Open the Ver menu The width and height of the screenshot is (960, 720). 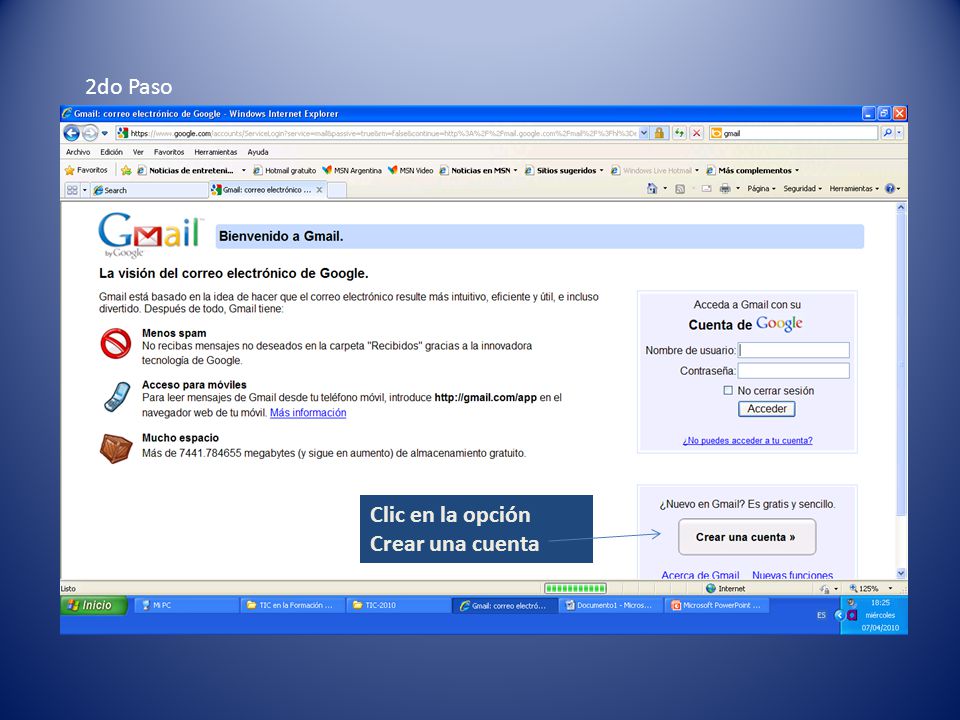[138, 152]
